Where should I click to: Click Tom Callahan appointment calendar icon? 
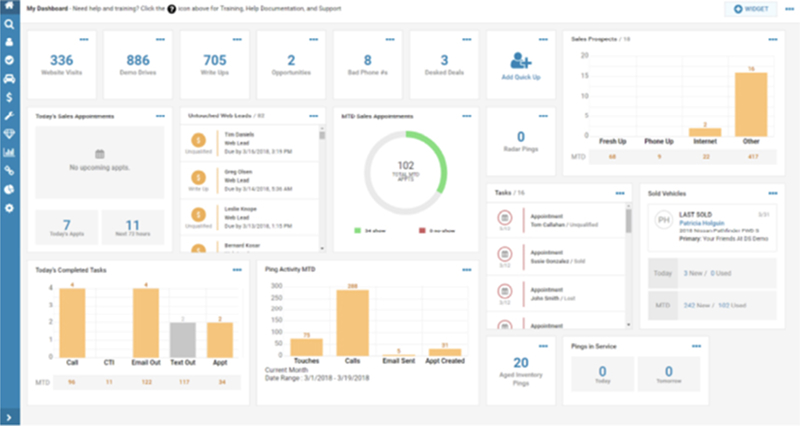click(x=505, y=218)
